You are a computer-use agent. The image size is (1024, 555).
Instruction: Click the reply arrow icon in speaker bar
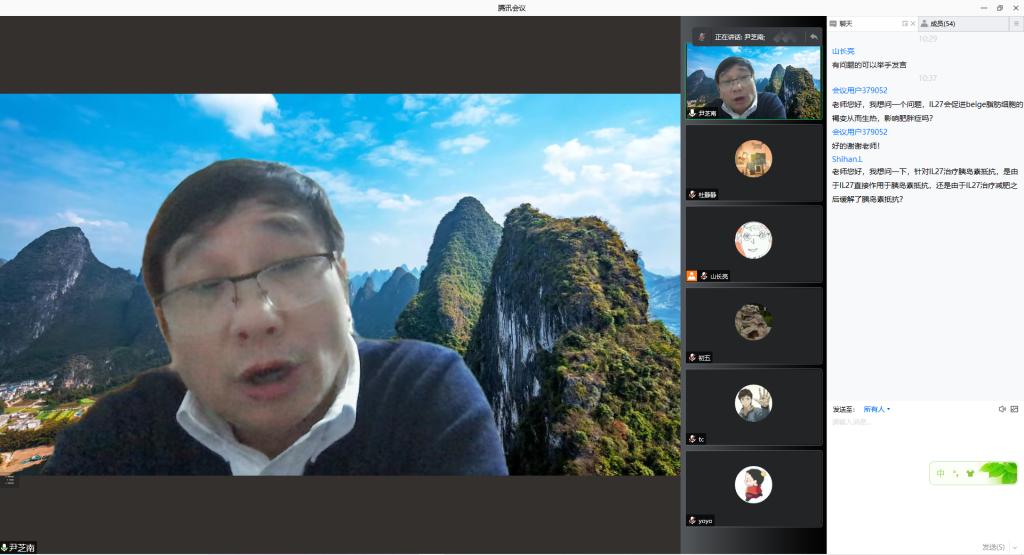[x=813, y=36]
